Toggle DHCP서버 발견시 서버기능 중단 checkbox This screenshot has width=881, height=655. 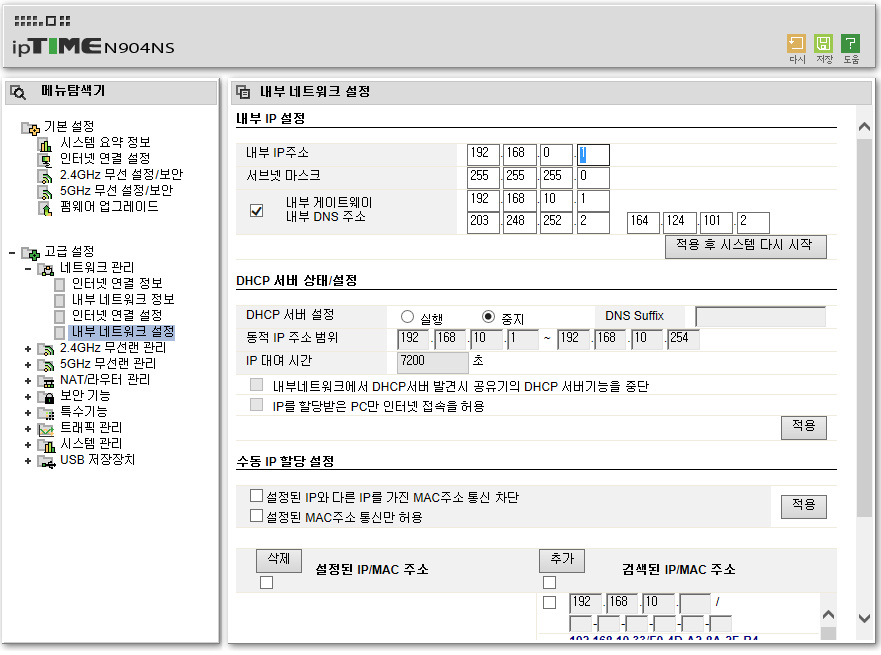click(256, 385)
